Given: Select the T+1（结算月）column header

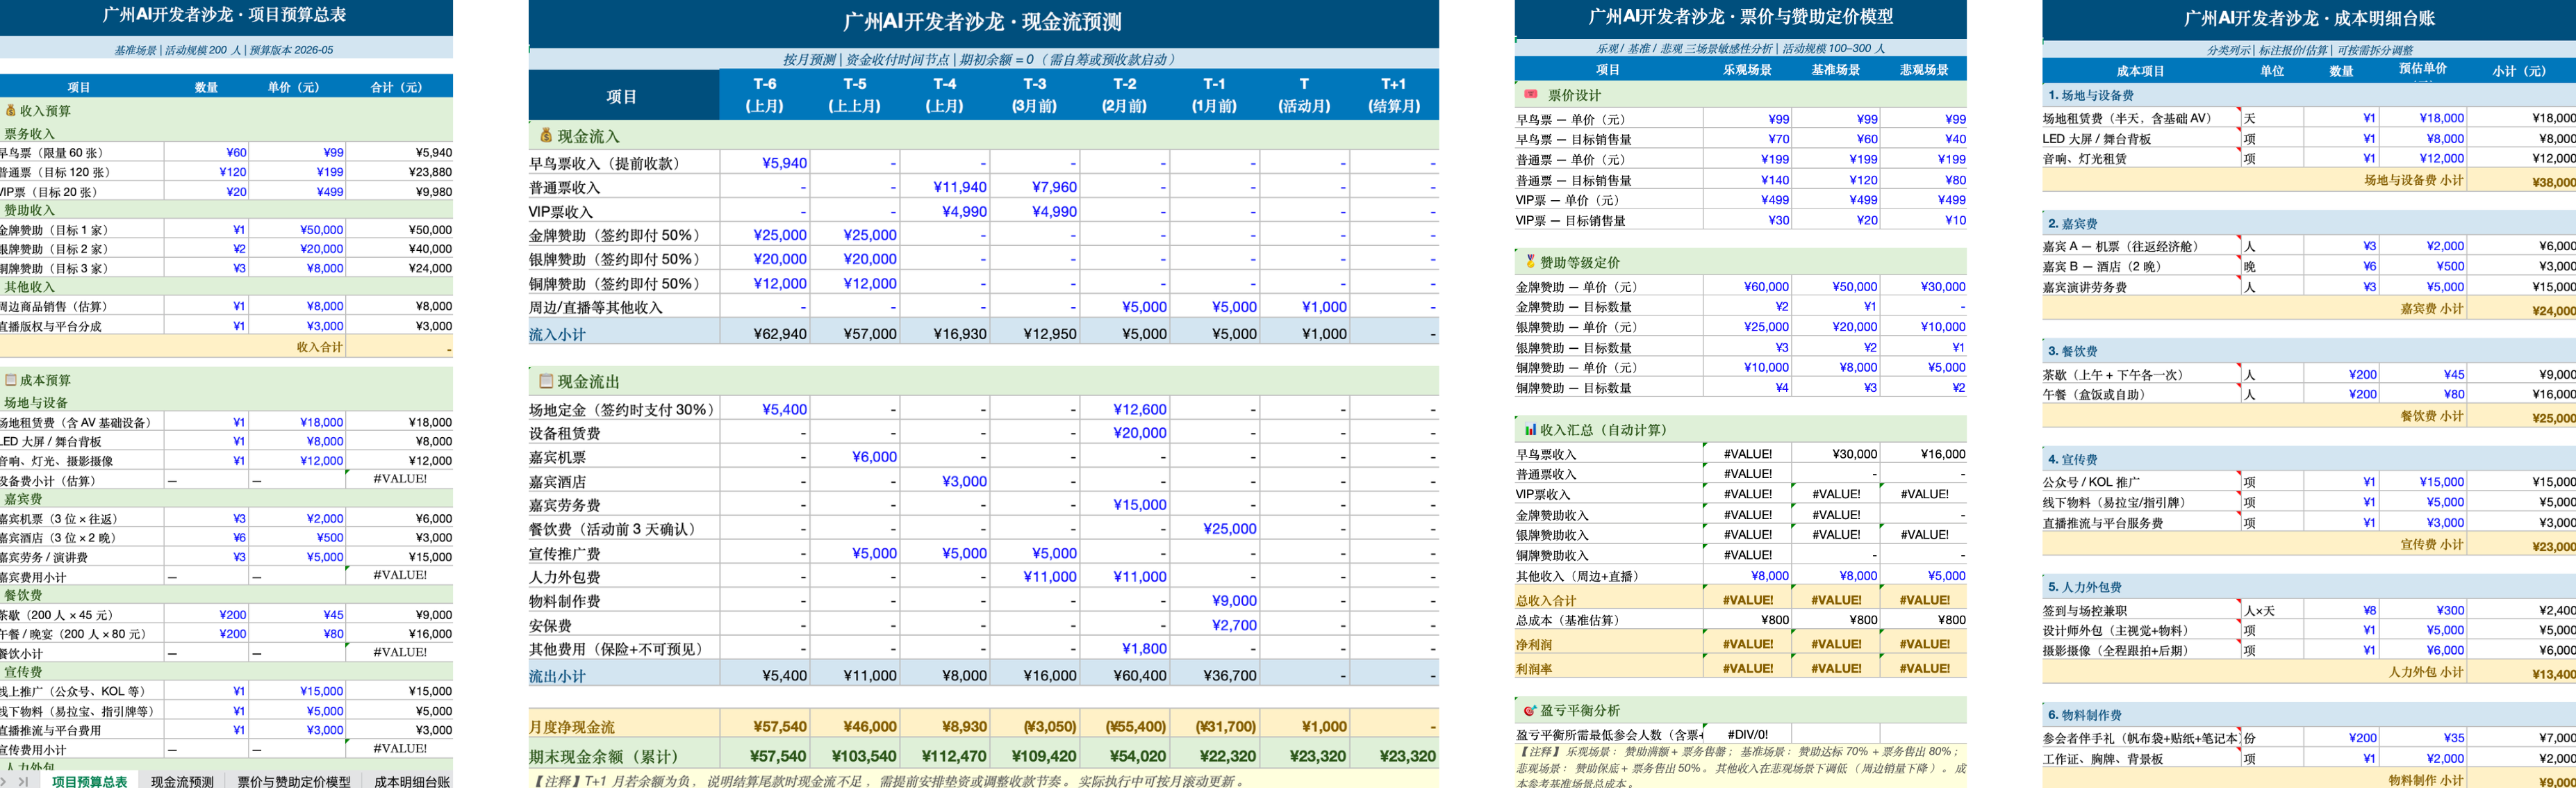Looking at the screenshot, I should click(x=1394, y=95).
